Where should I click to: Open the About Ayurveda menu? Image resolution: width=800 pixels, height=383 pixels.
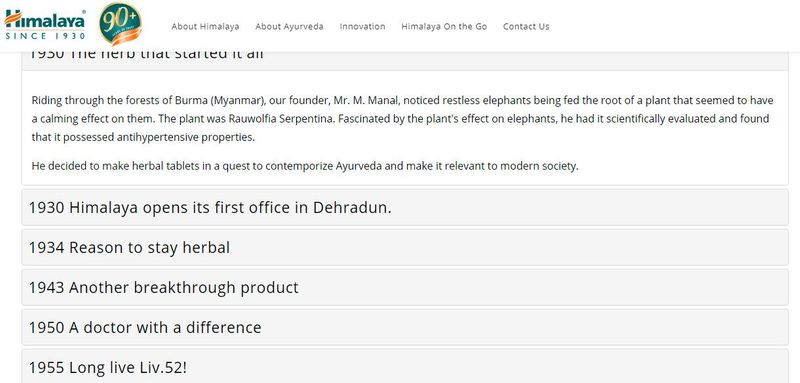(289, 27)
